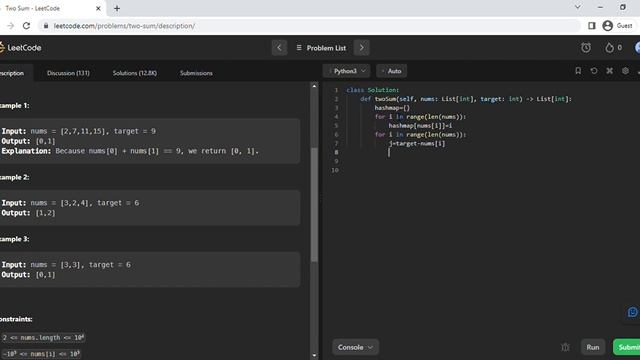Click scroll up arrow of description scrollbar
The width and height of the screenshot is (640, 360).
[314, 86]
